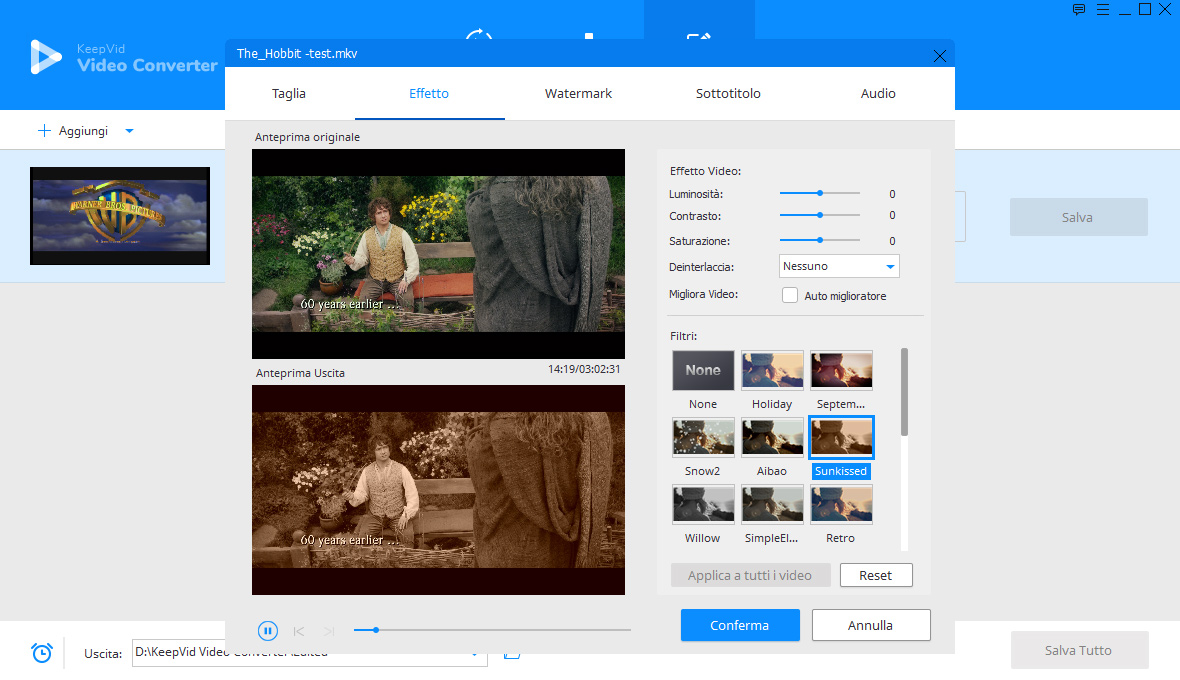Click the schedule alarm clock icon
This screenshot has height=680, width=1180.
tap(42, 652)
